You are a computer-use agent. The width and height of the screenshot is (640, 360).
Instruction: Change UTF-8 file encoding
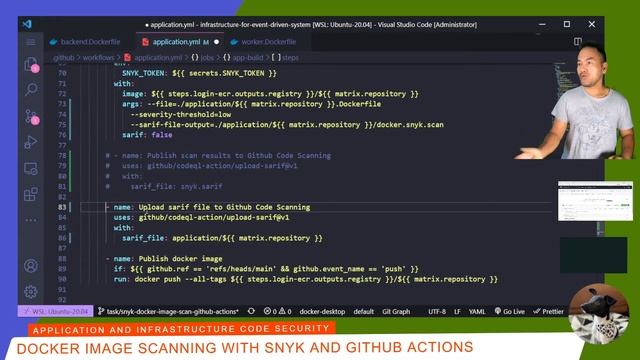click(437, 311)
